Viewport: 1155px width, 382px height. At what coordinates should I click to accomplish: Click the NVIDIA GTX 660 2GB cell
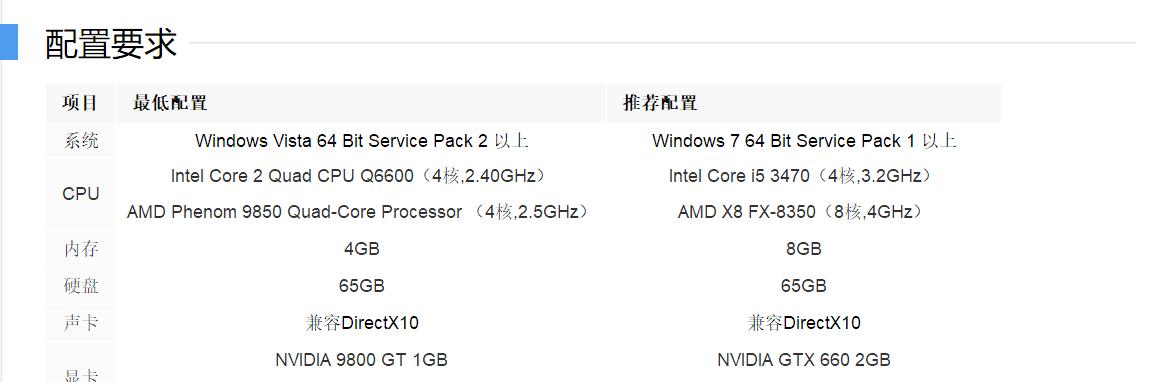point(804,360)
